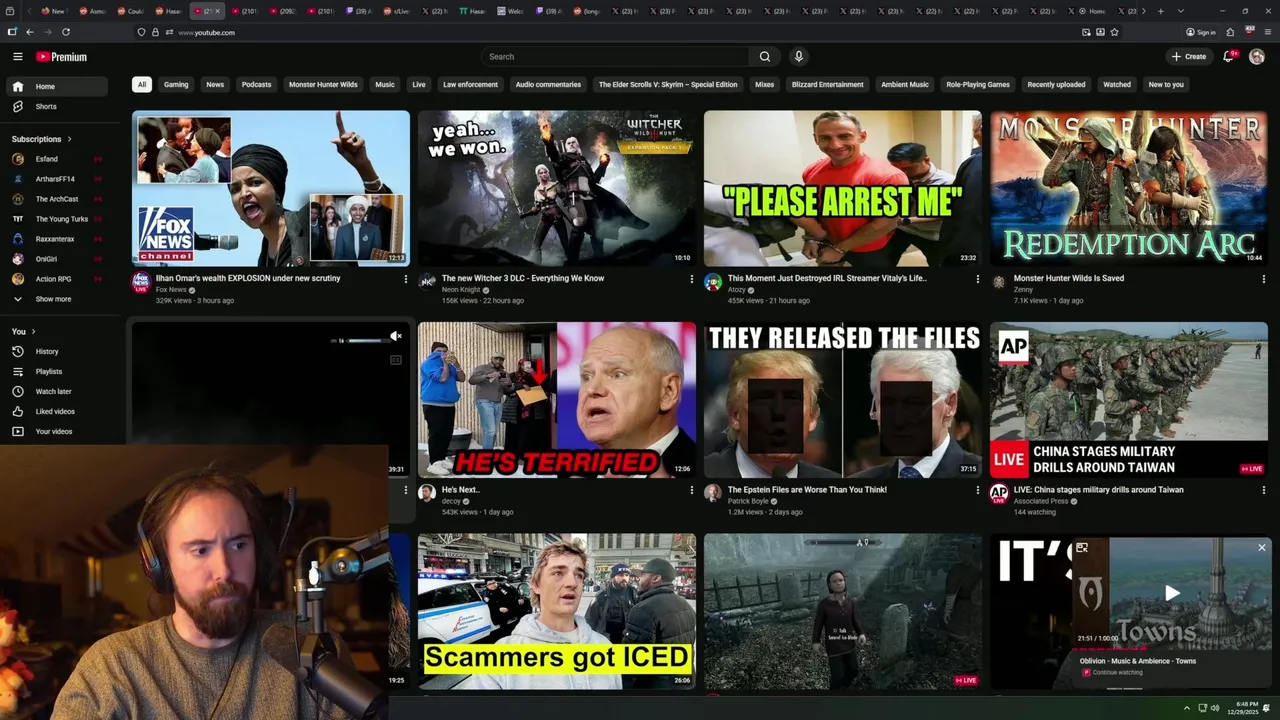
Task: Click the Create button
Action: 1189,57
